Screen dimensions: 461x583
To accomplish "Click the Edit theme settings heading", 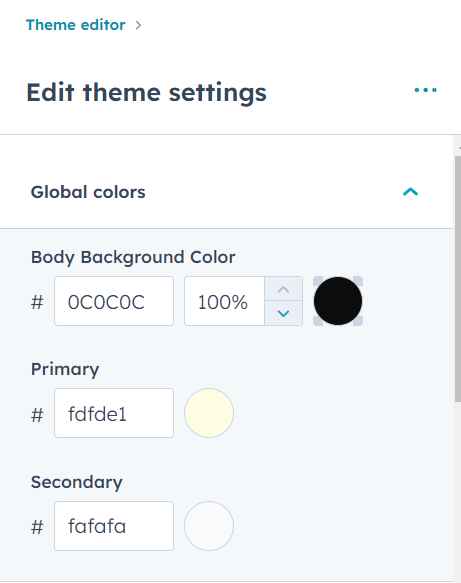I will pyautogui.click(x=146, y=93).
